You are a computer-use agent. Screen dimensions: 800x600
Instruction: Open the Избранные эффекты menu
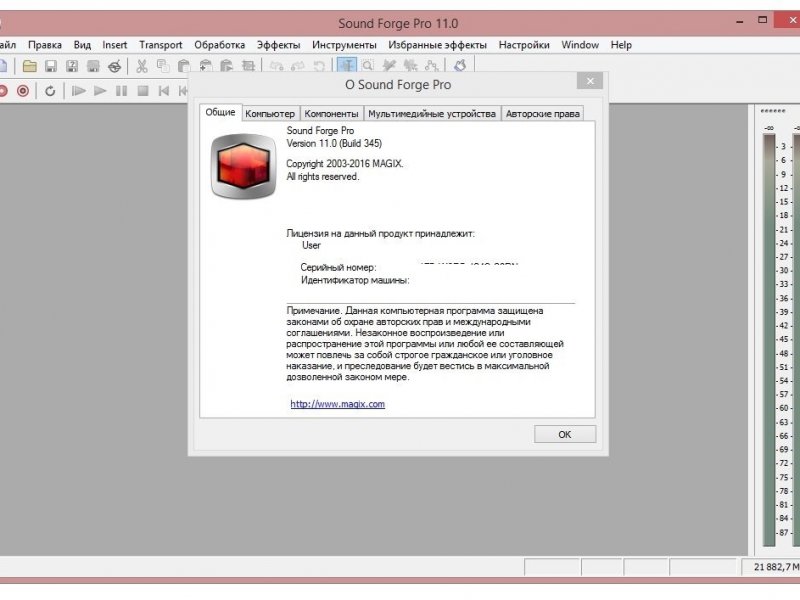[x=437, y=45]
